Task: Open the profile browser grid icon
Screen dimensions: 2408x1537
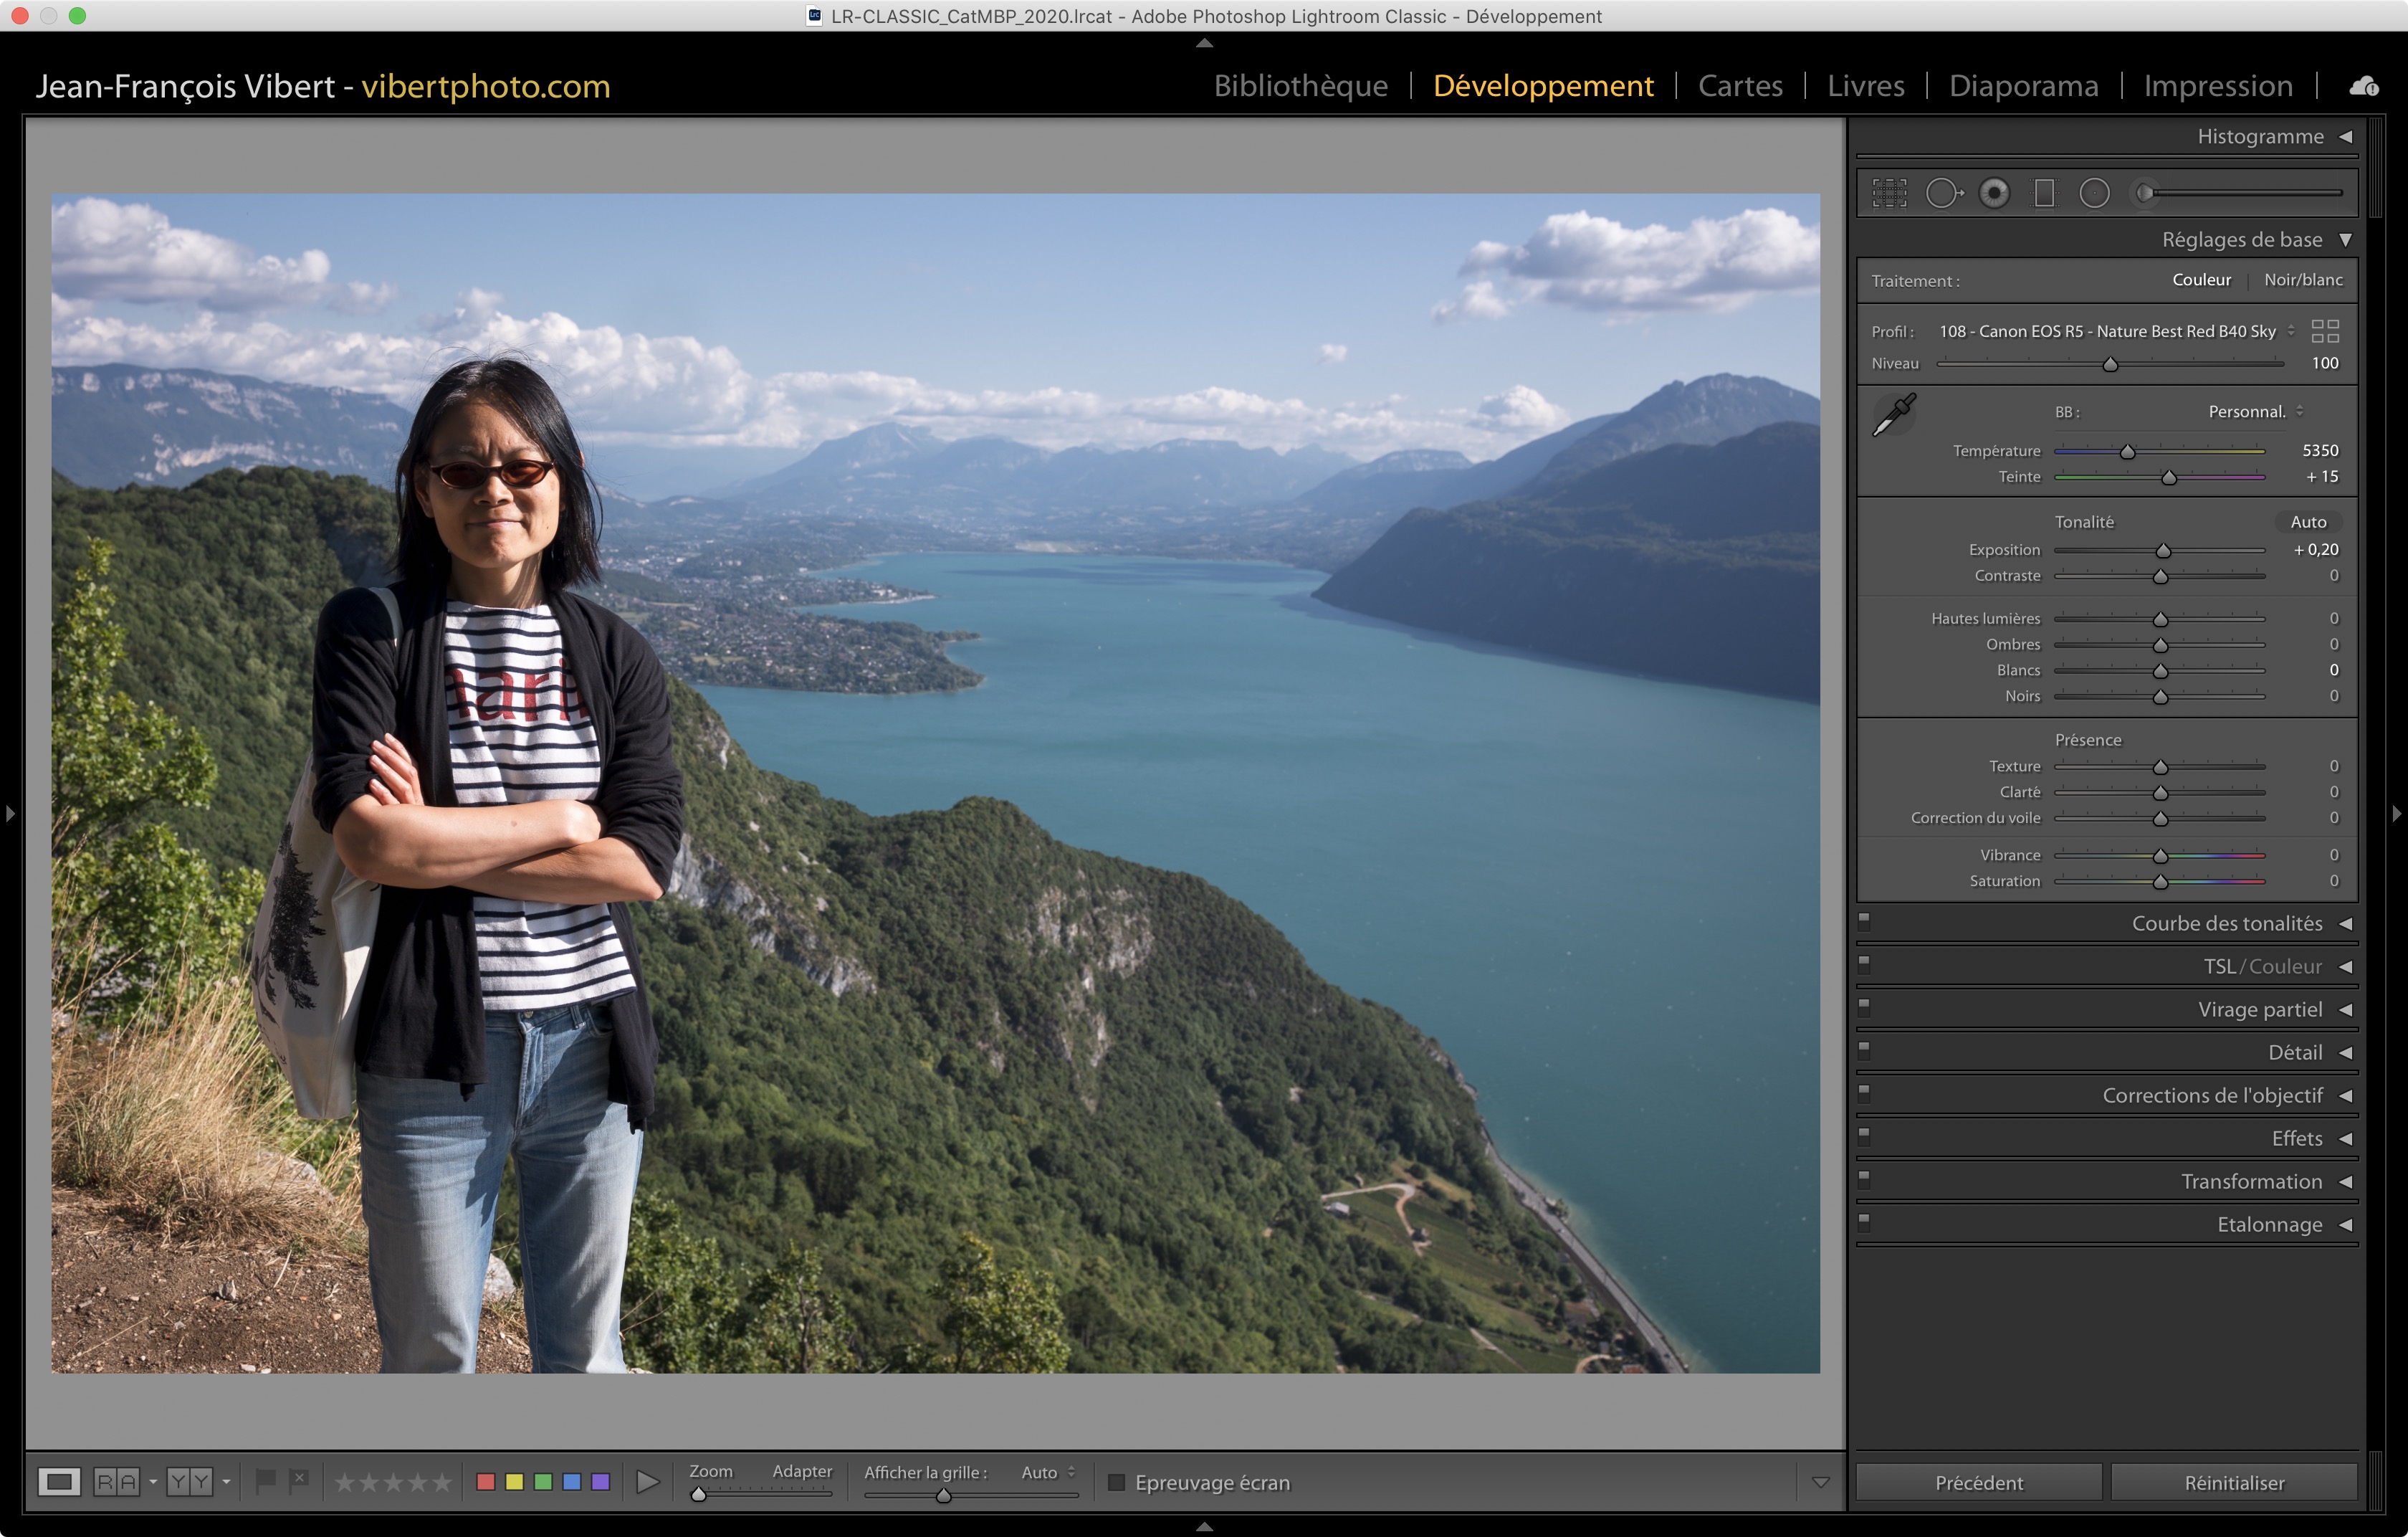Action: [2325, 331]
